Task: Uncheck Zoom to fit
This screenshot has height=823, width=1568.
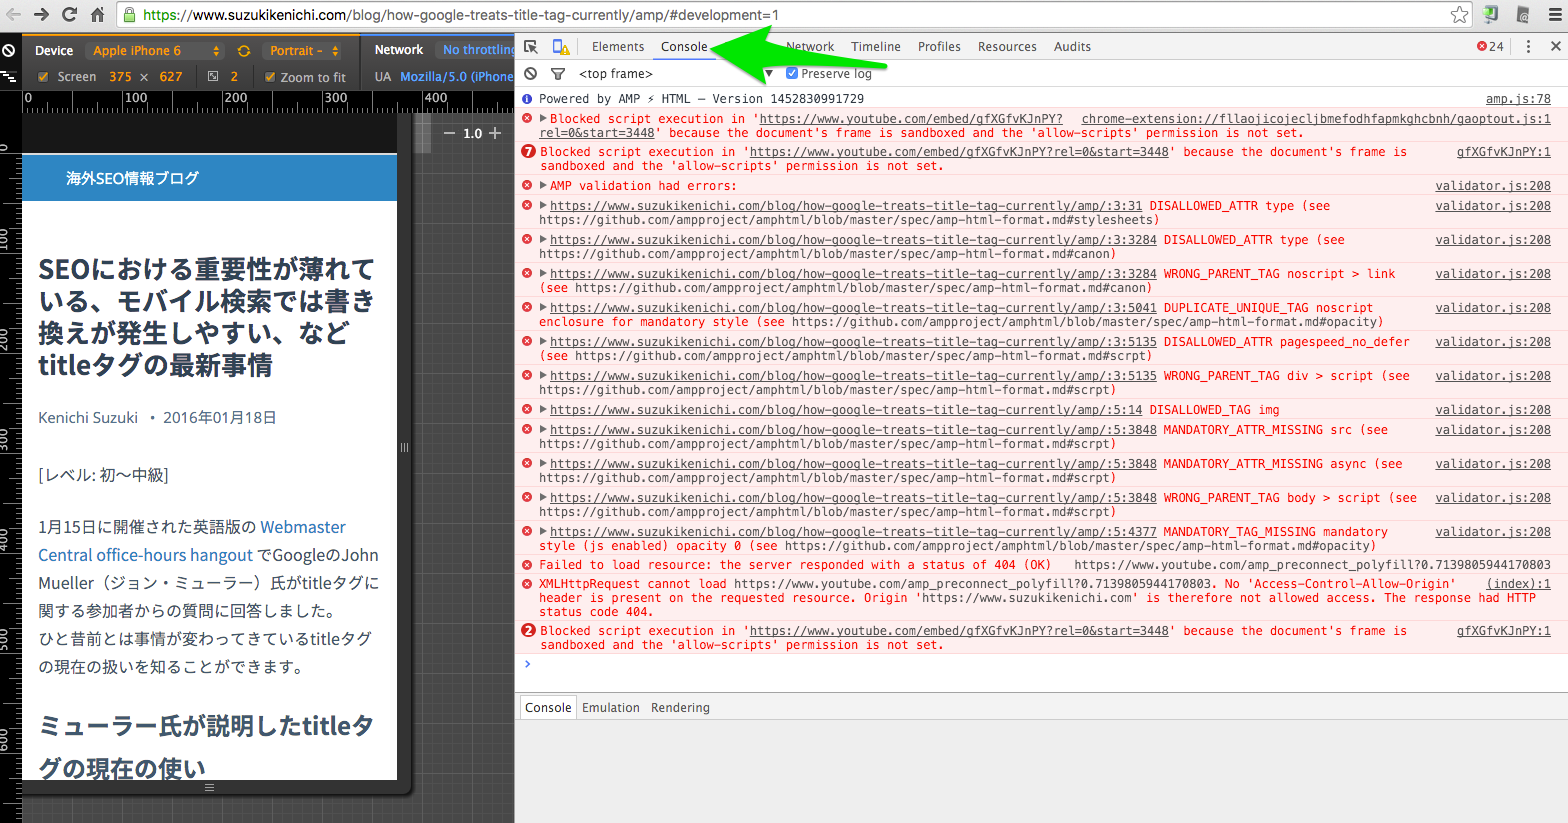Action: 270,77
